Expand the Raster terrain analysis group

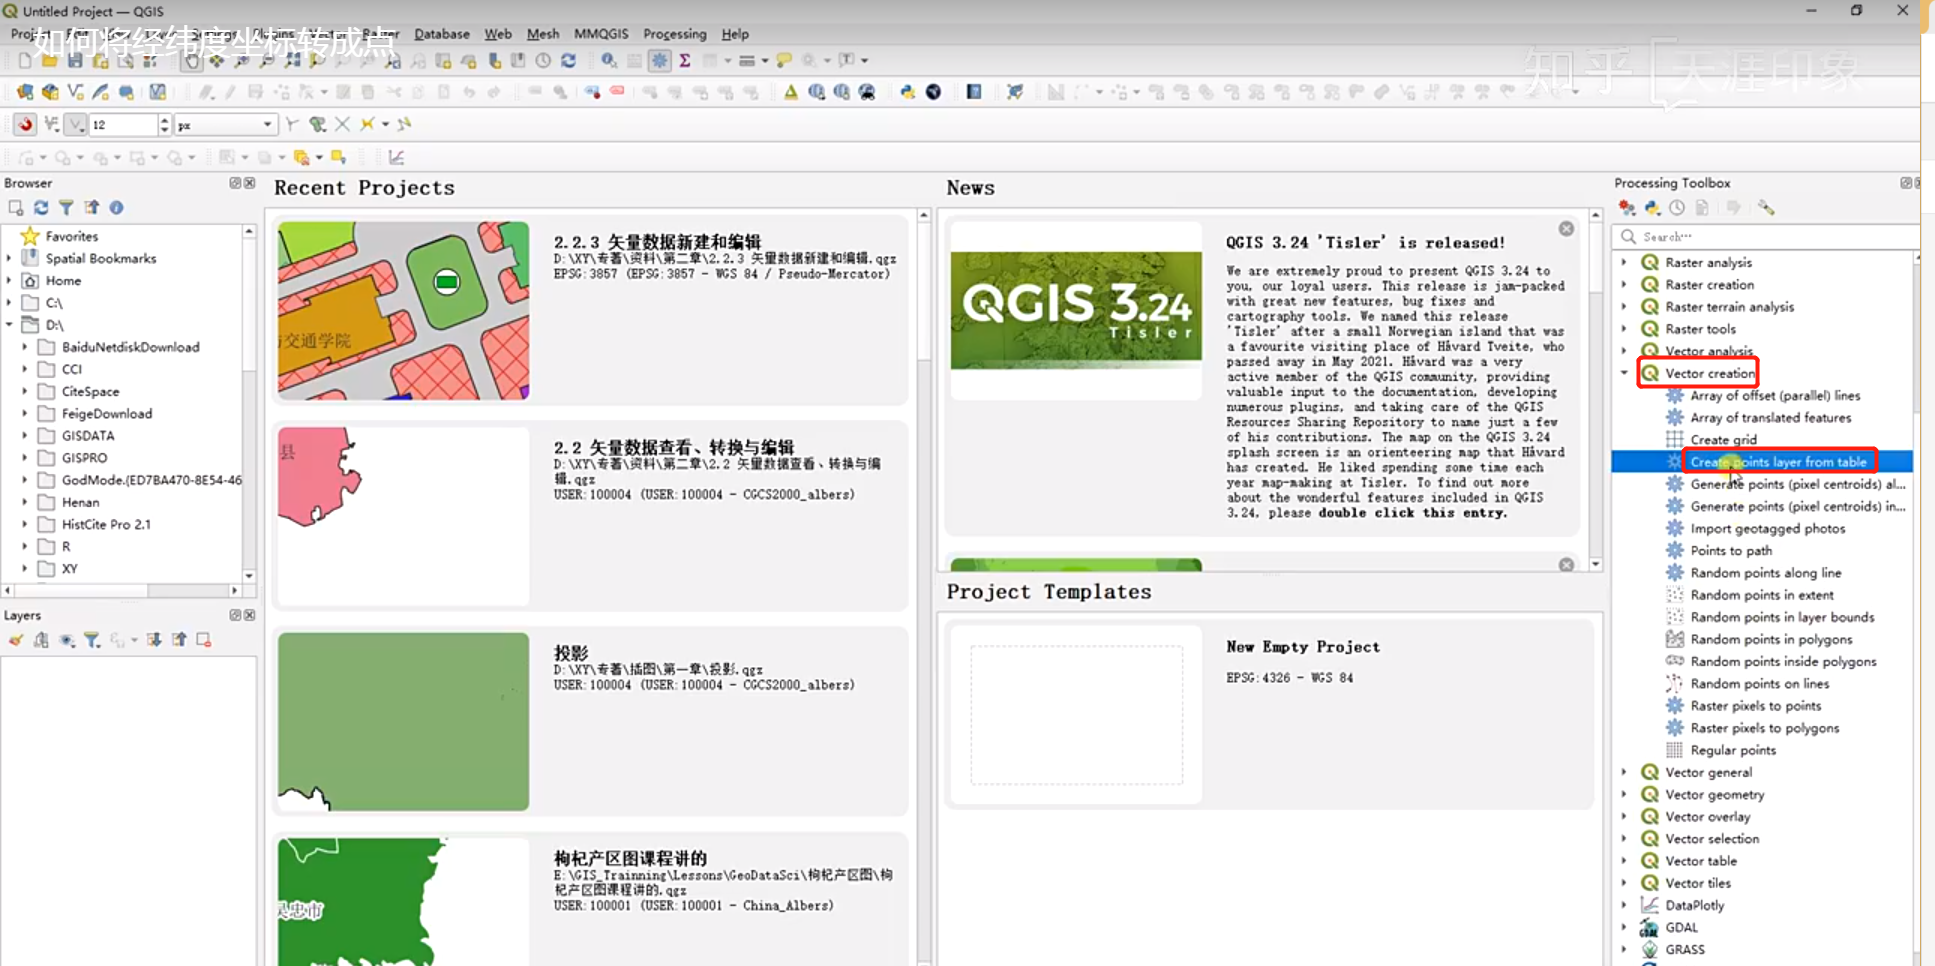(x=1624, y=307)
